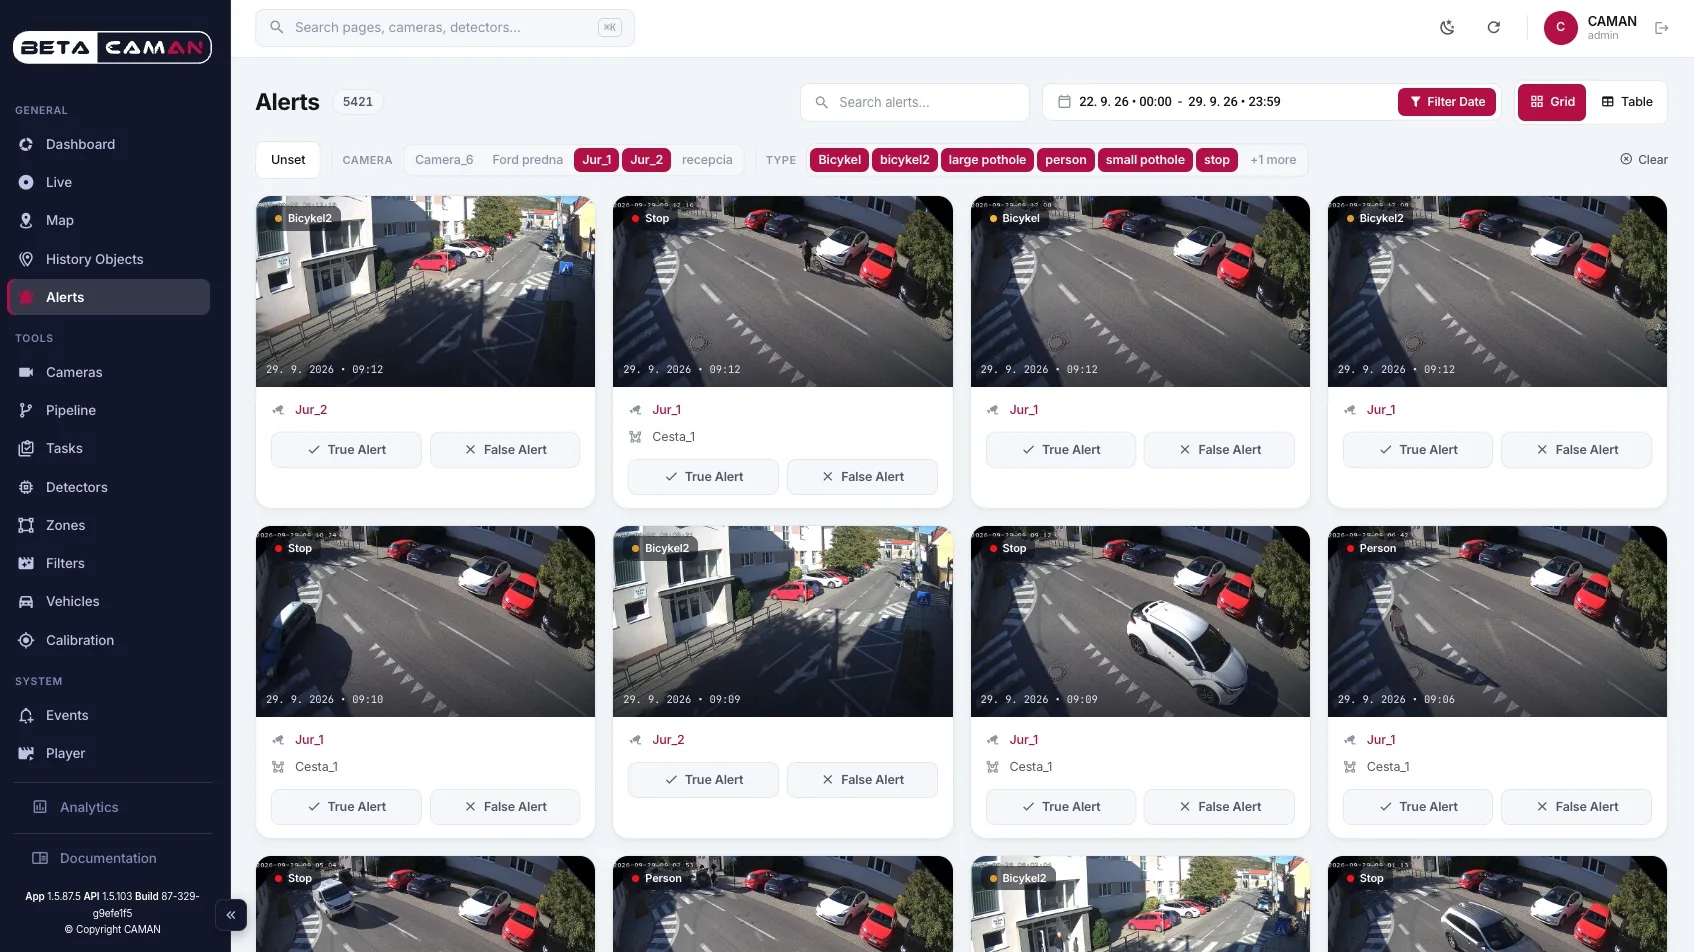Screen dimensions: 1694x952
Task: Toggle the Ford predna camera filter
Action: (527, 160)
